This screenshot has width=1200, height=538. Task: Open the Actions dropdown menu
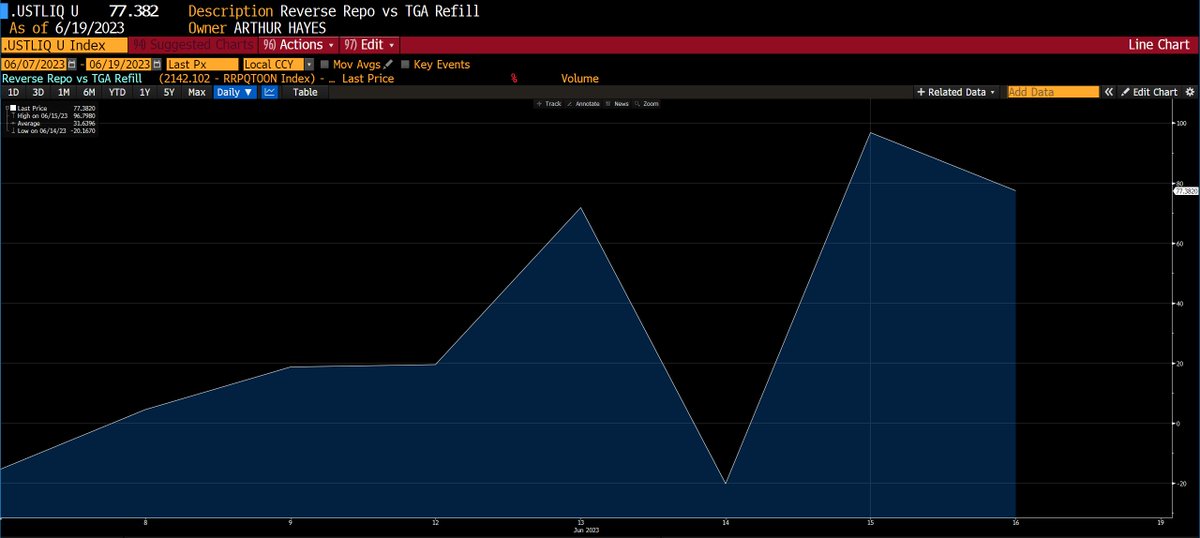click(x=297, y=45)
